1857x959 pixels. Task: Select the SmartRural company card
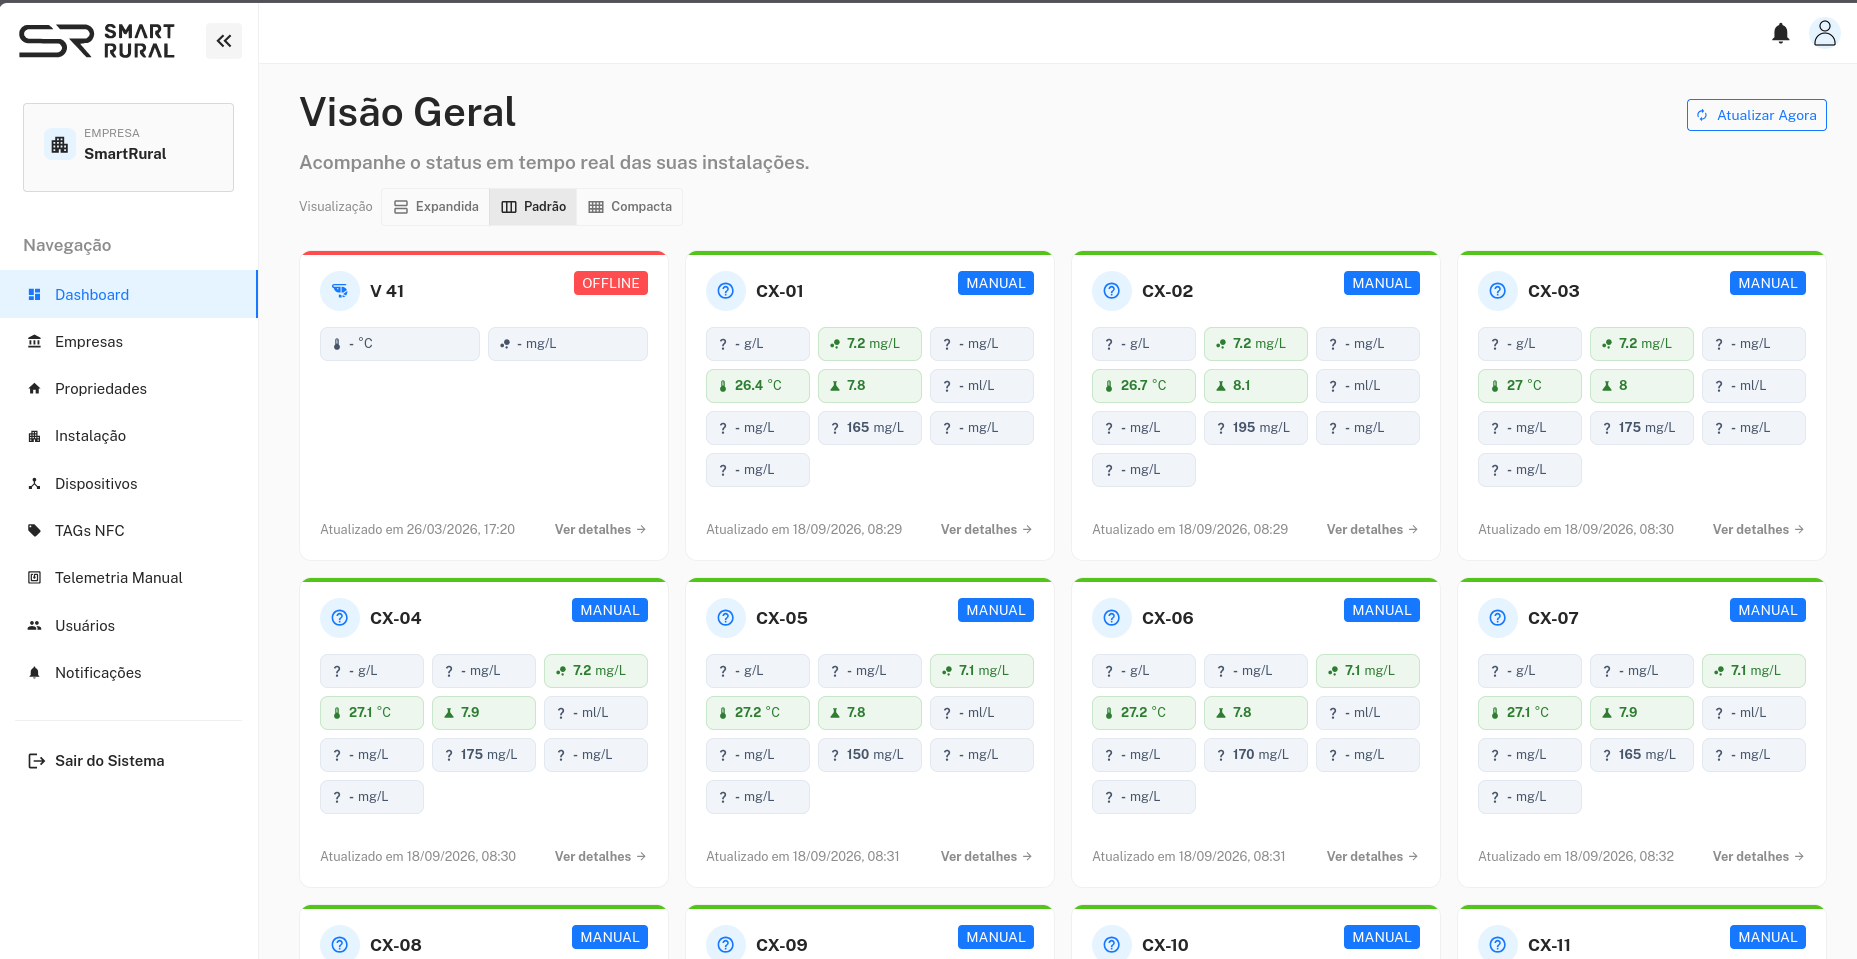[x=128, y=147]
